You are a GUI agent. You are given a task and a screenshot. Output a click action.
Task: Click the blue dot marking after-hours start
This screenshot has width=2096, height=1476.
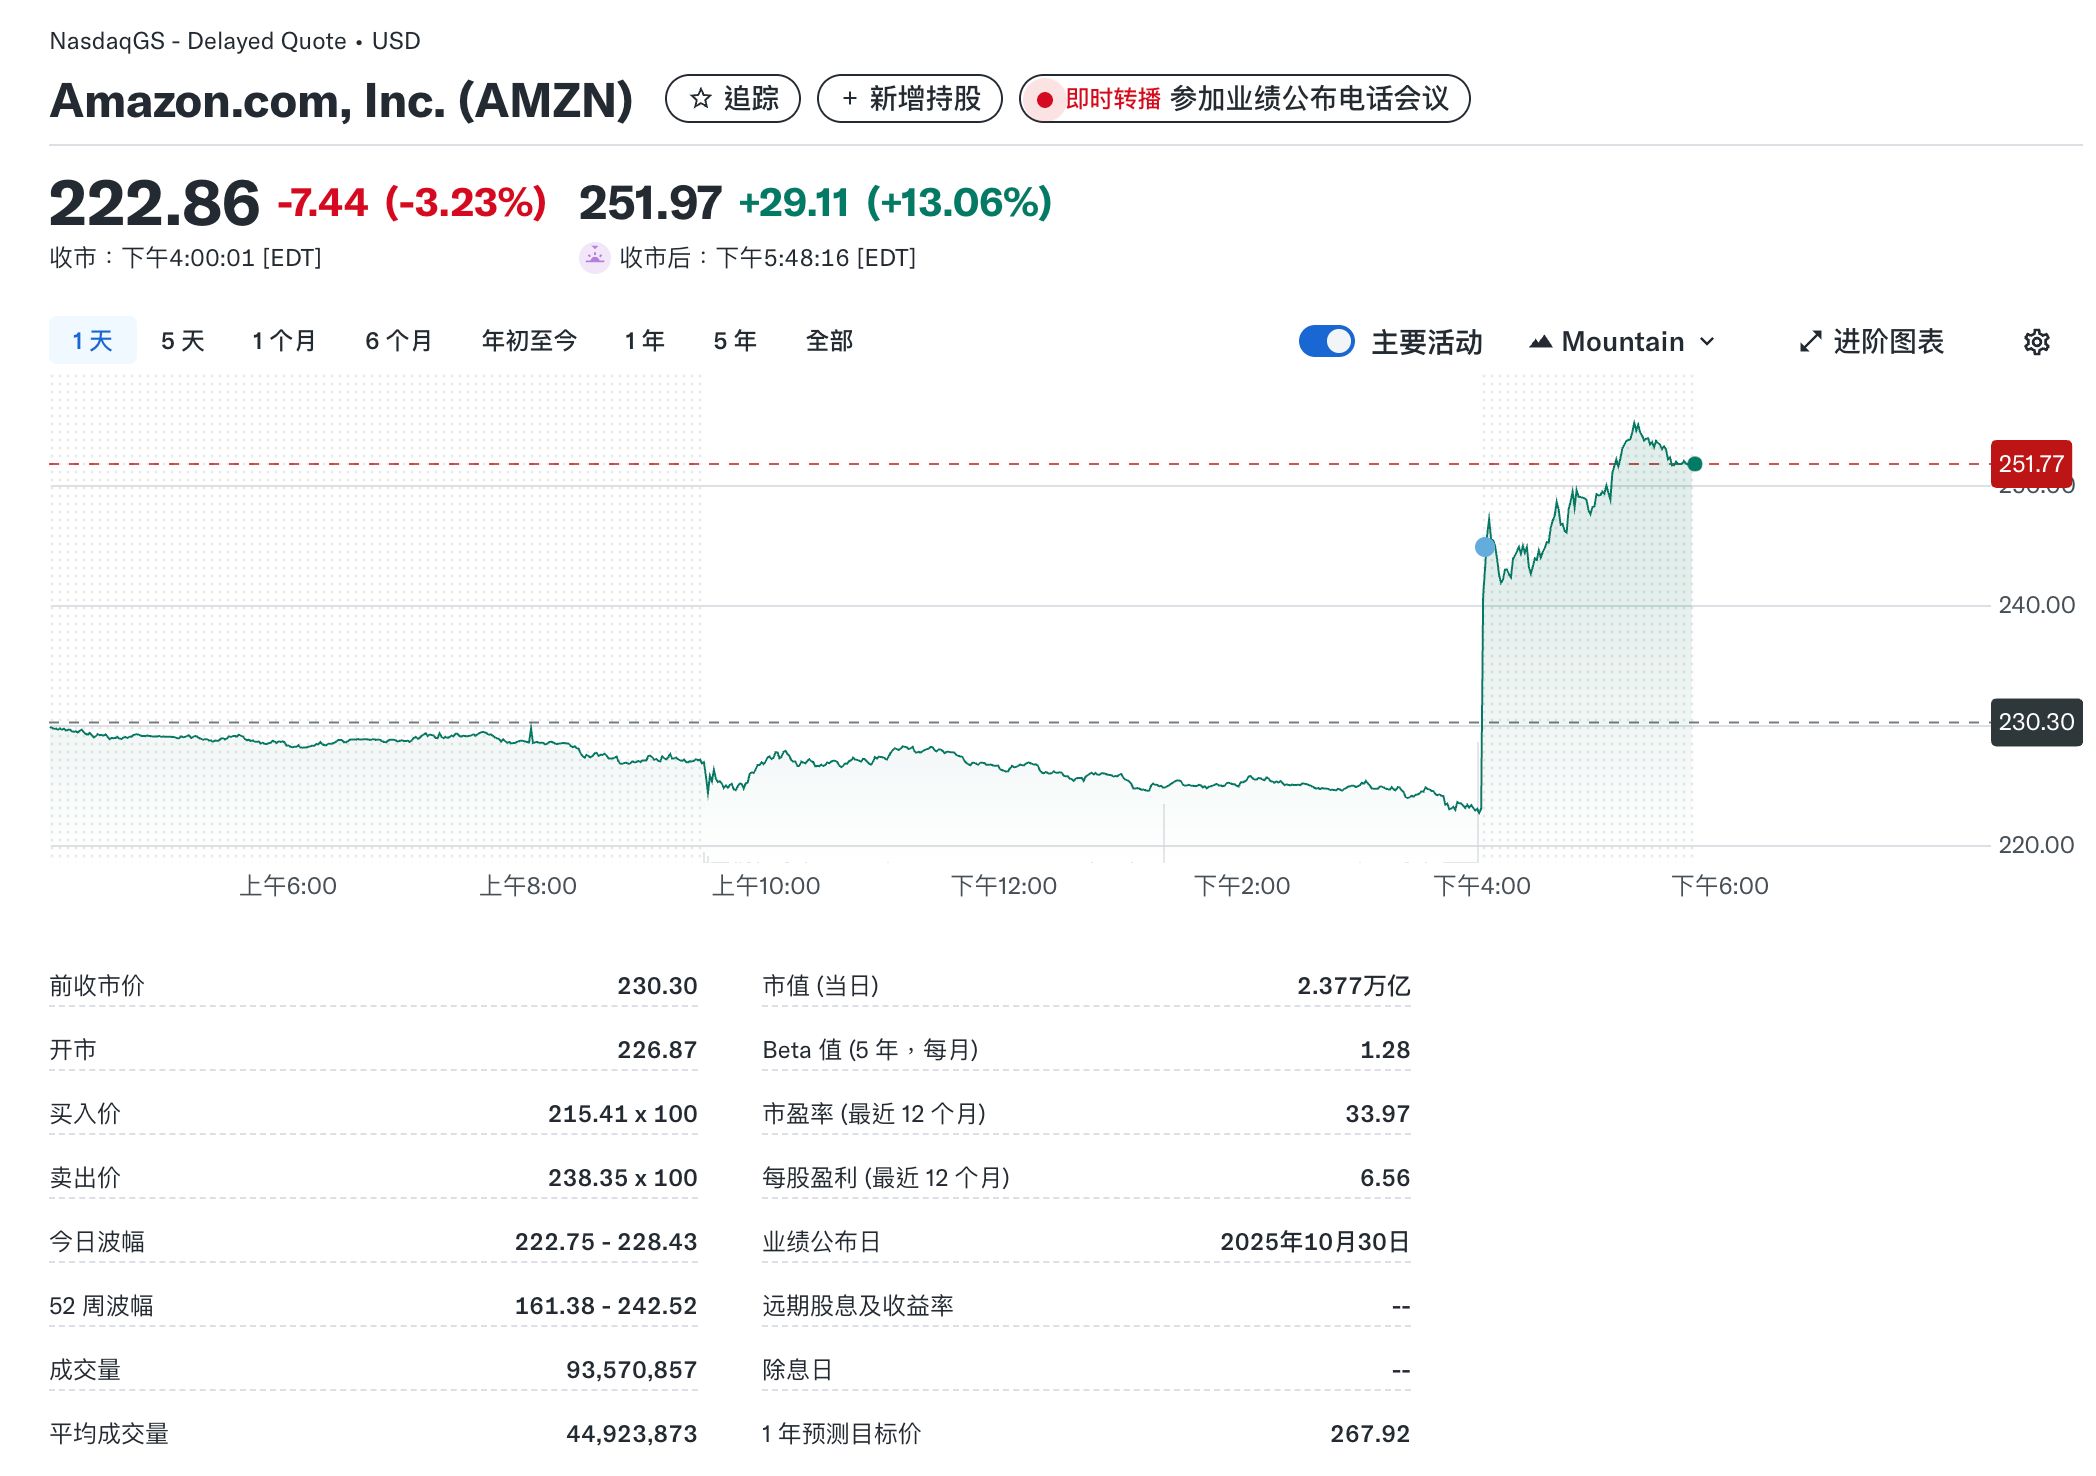(x=1483, y=545)
